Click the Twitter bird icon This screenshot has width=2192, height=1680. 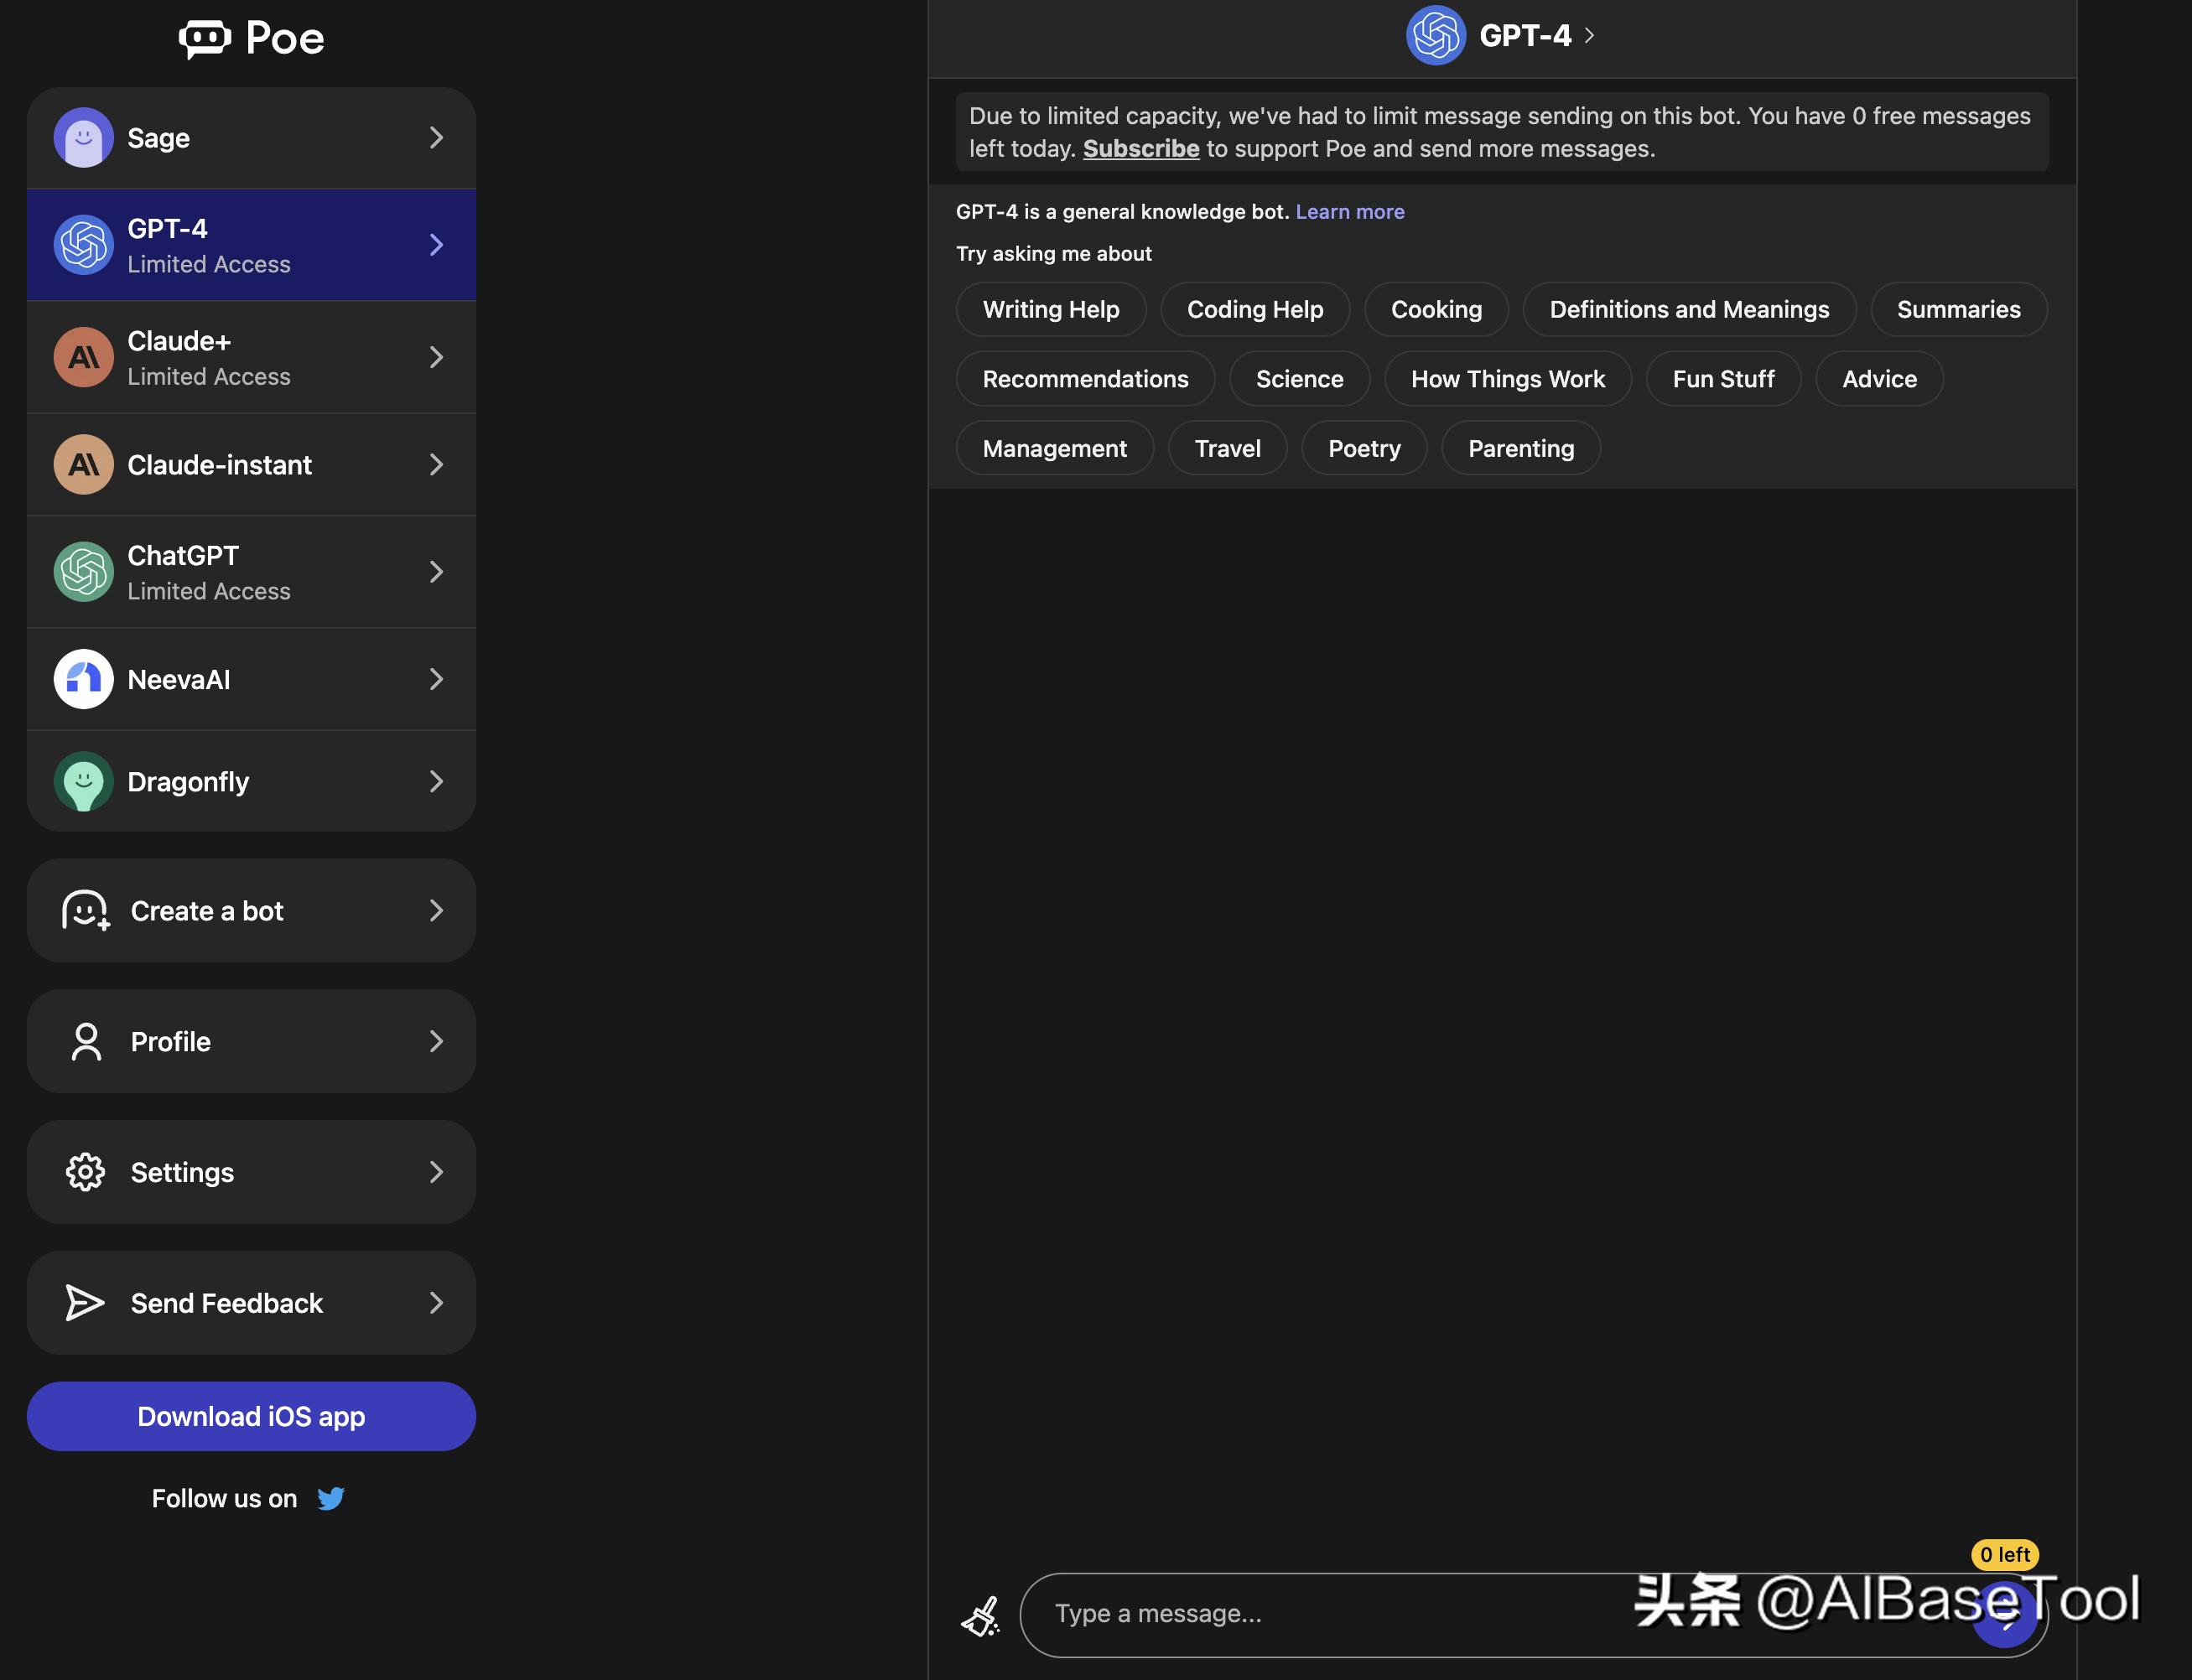click(x=331, y=1498)
